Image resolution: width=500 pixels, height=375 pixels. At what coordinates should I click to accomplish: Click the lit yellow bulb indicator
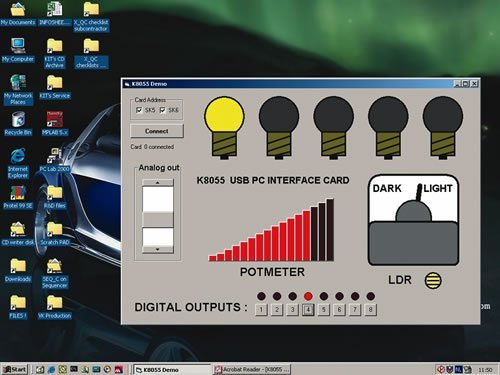pos(224,127)
